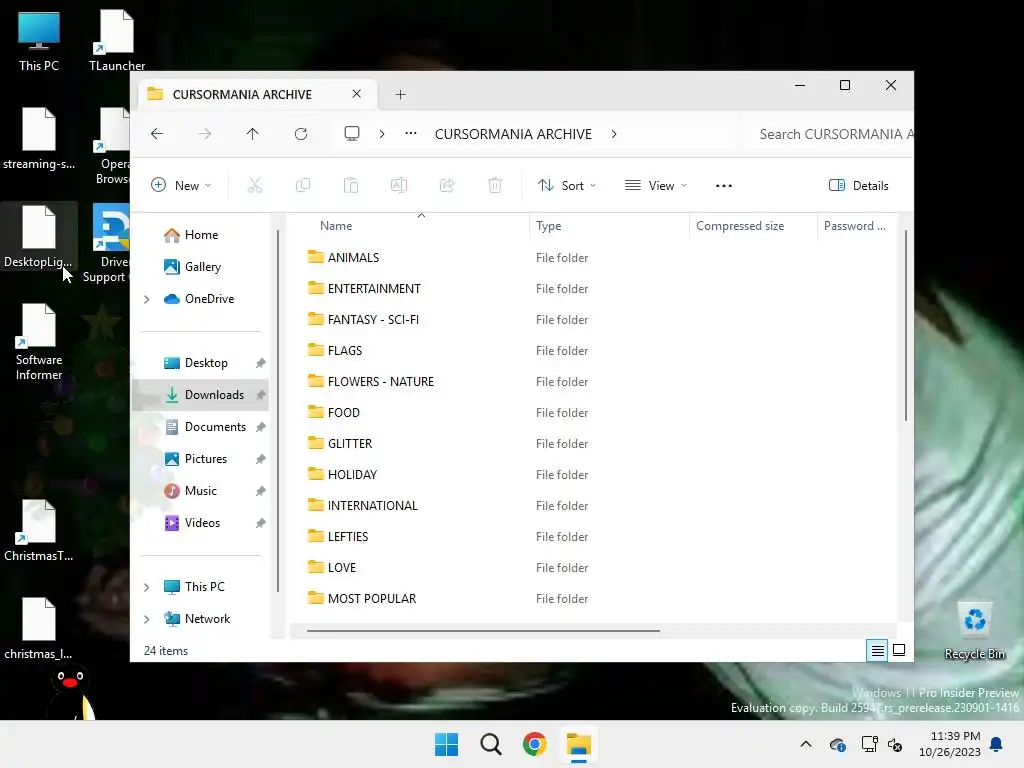Click the Delete trash icon

tap(495, 185)
